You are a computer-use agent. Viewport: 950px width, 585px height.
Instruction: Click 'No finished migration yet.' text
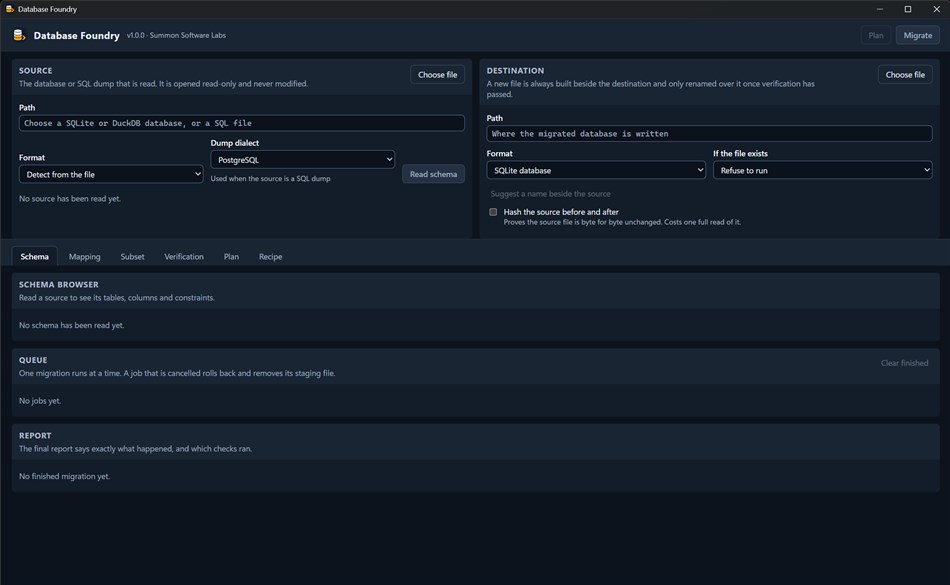[64, 477]
